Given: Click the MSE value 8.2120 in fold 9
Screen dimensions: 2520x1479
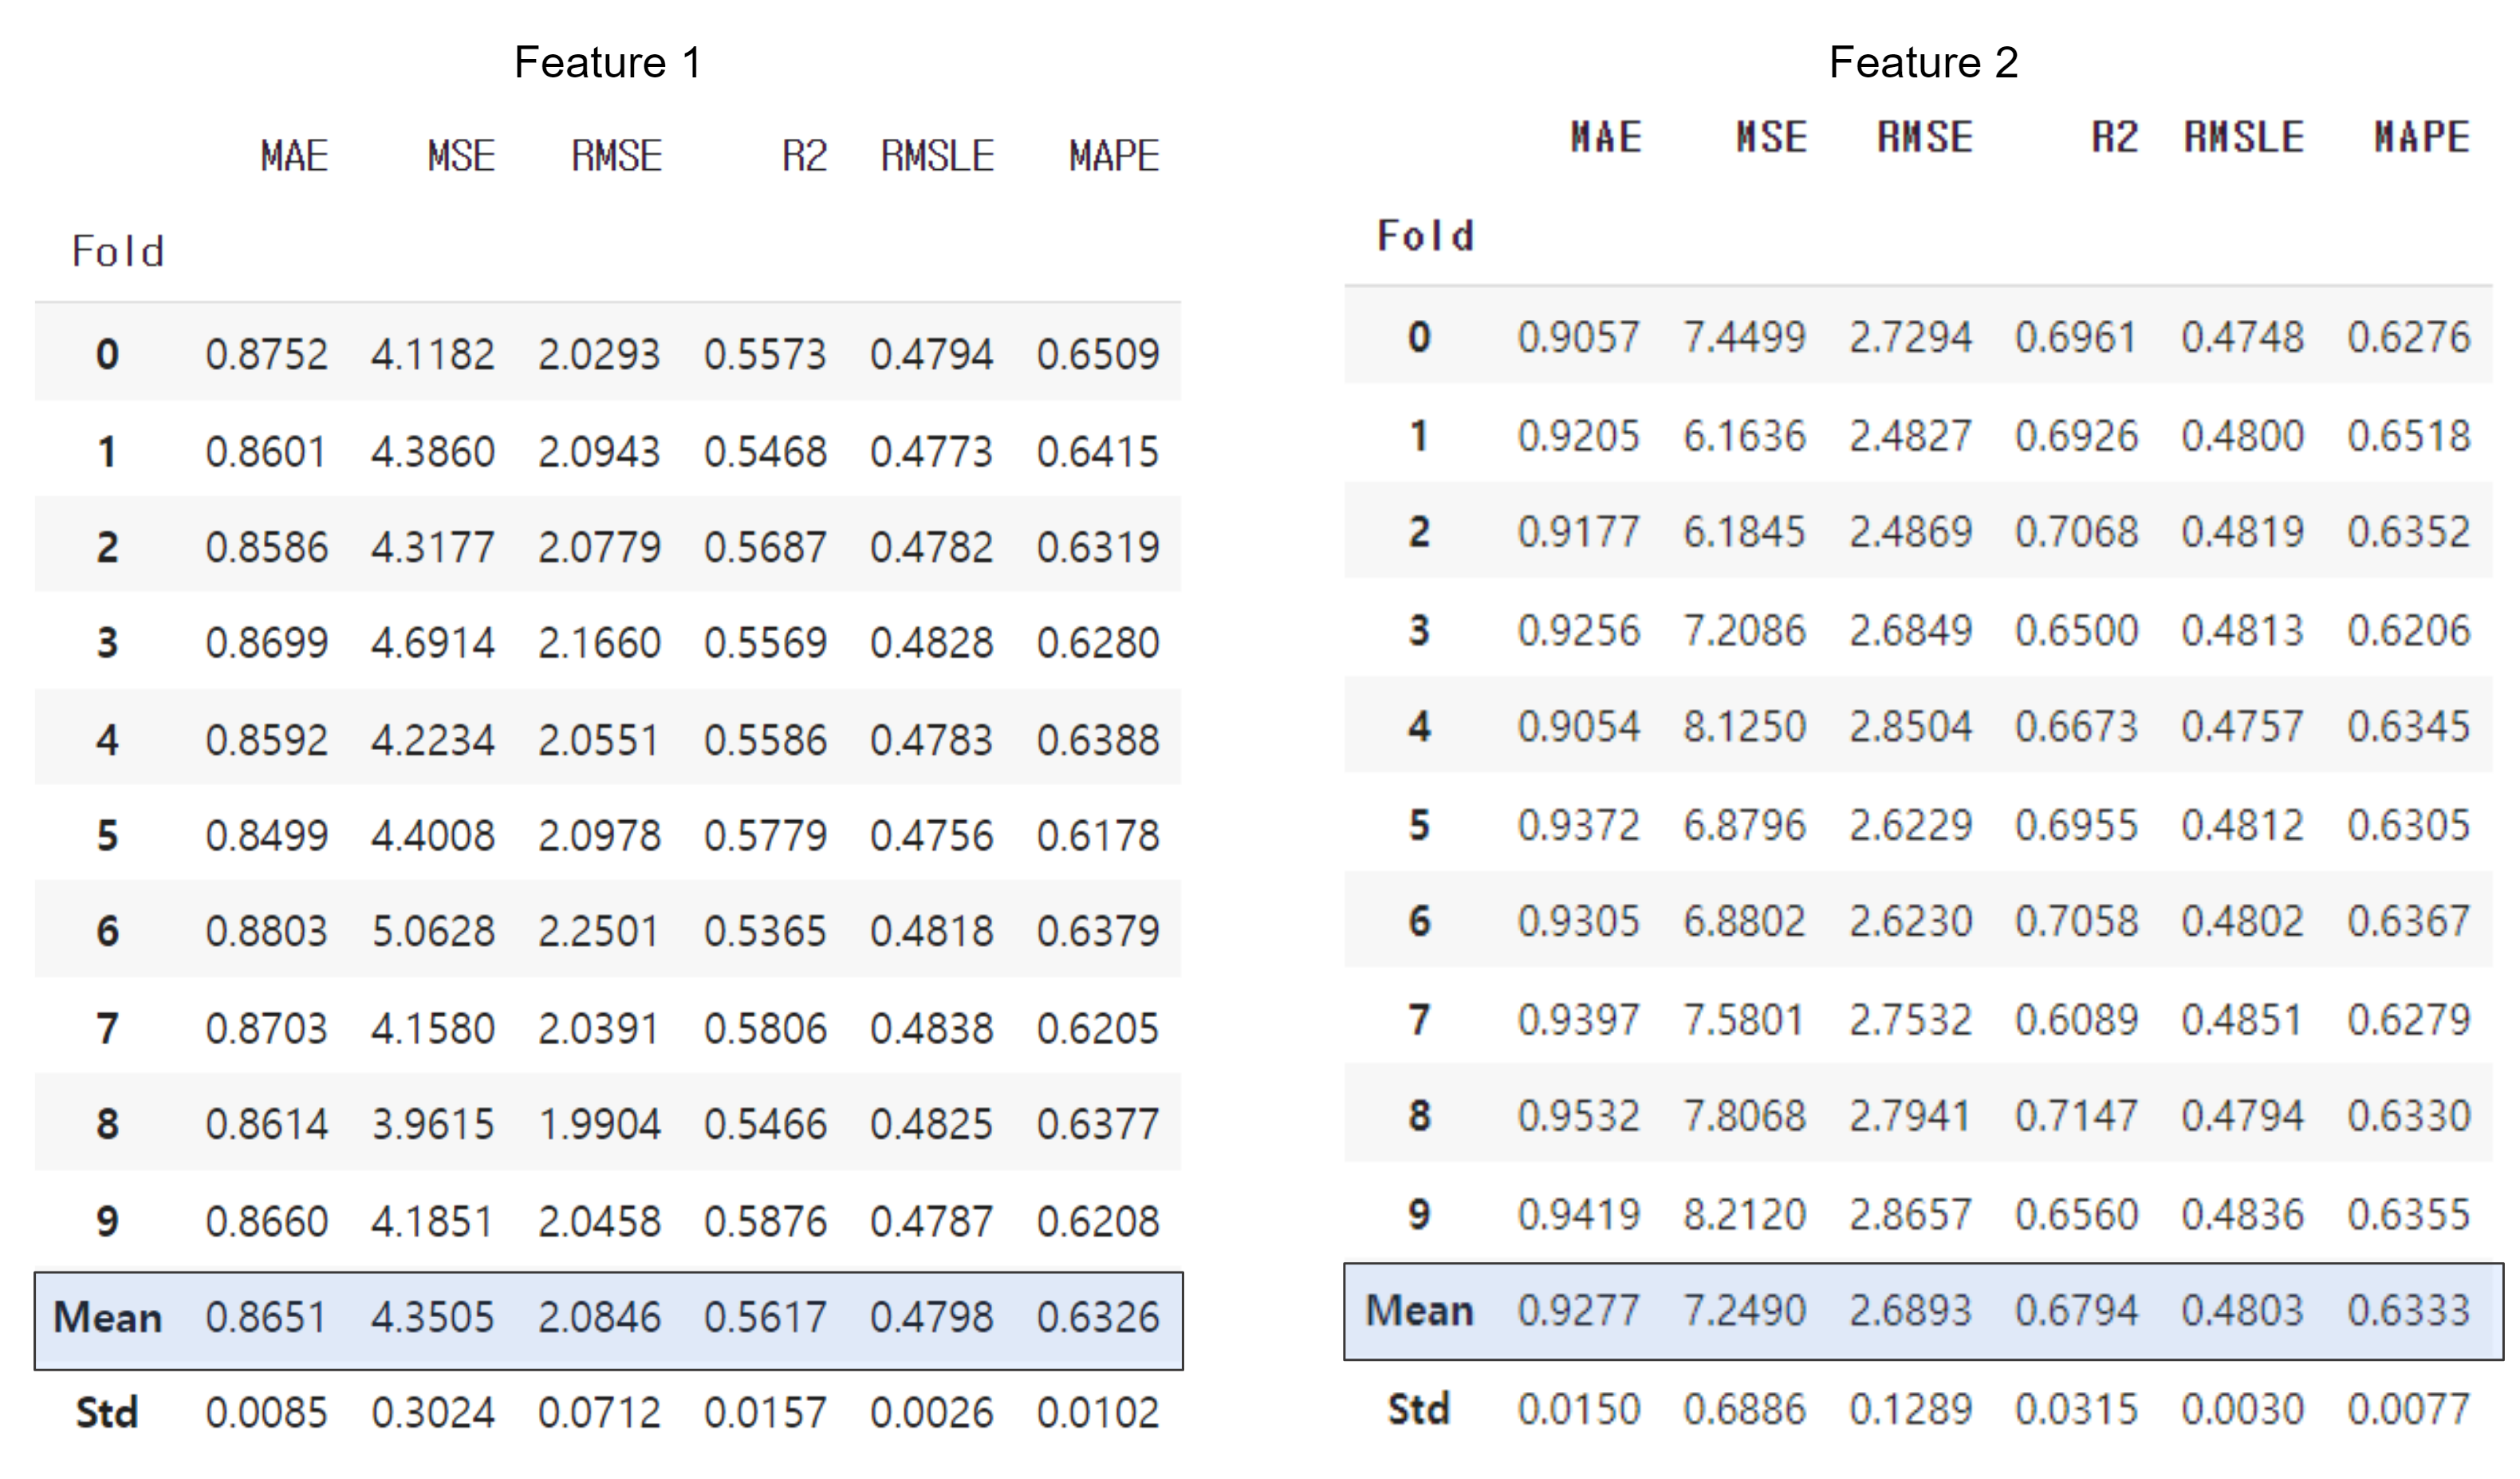Looking at the screenshot, I should 1744,1214.
